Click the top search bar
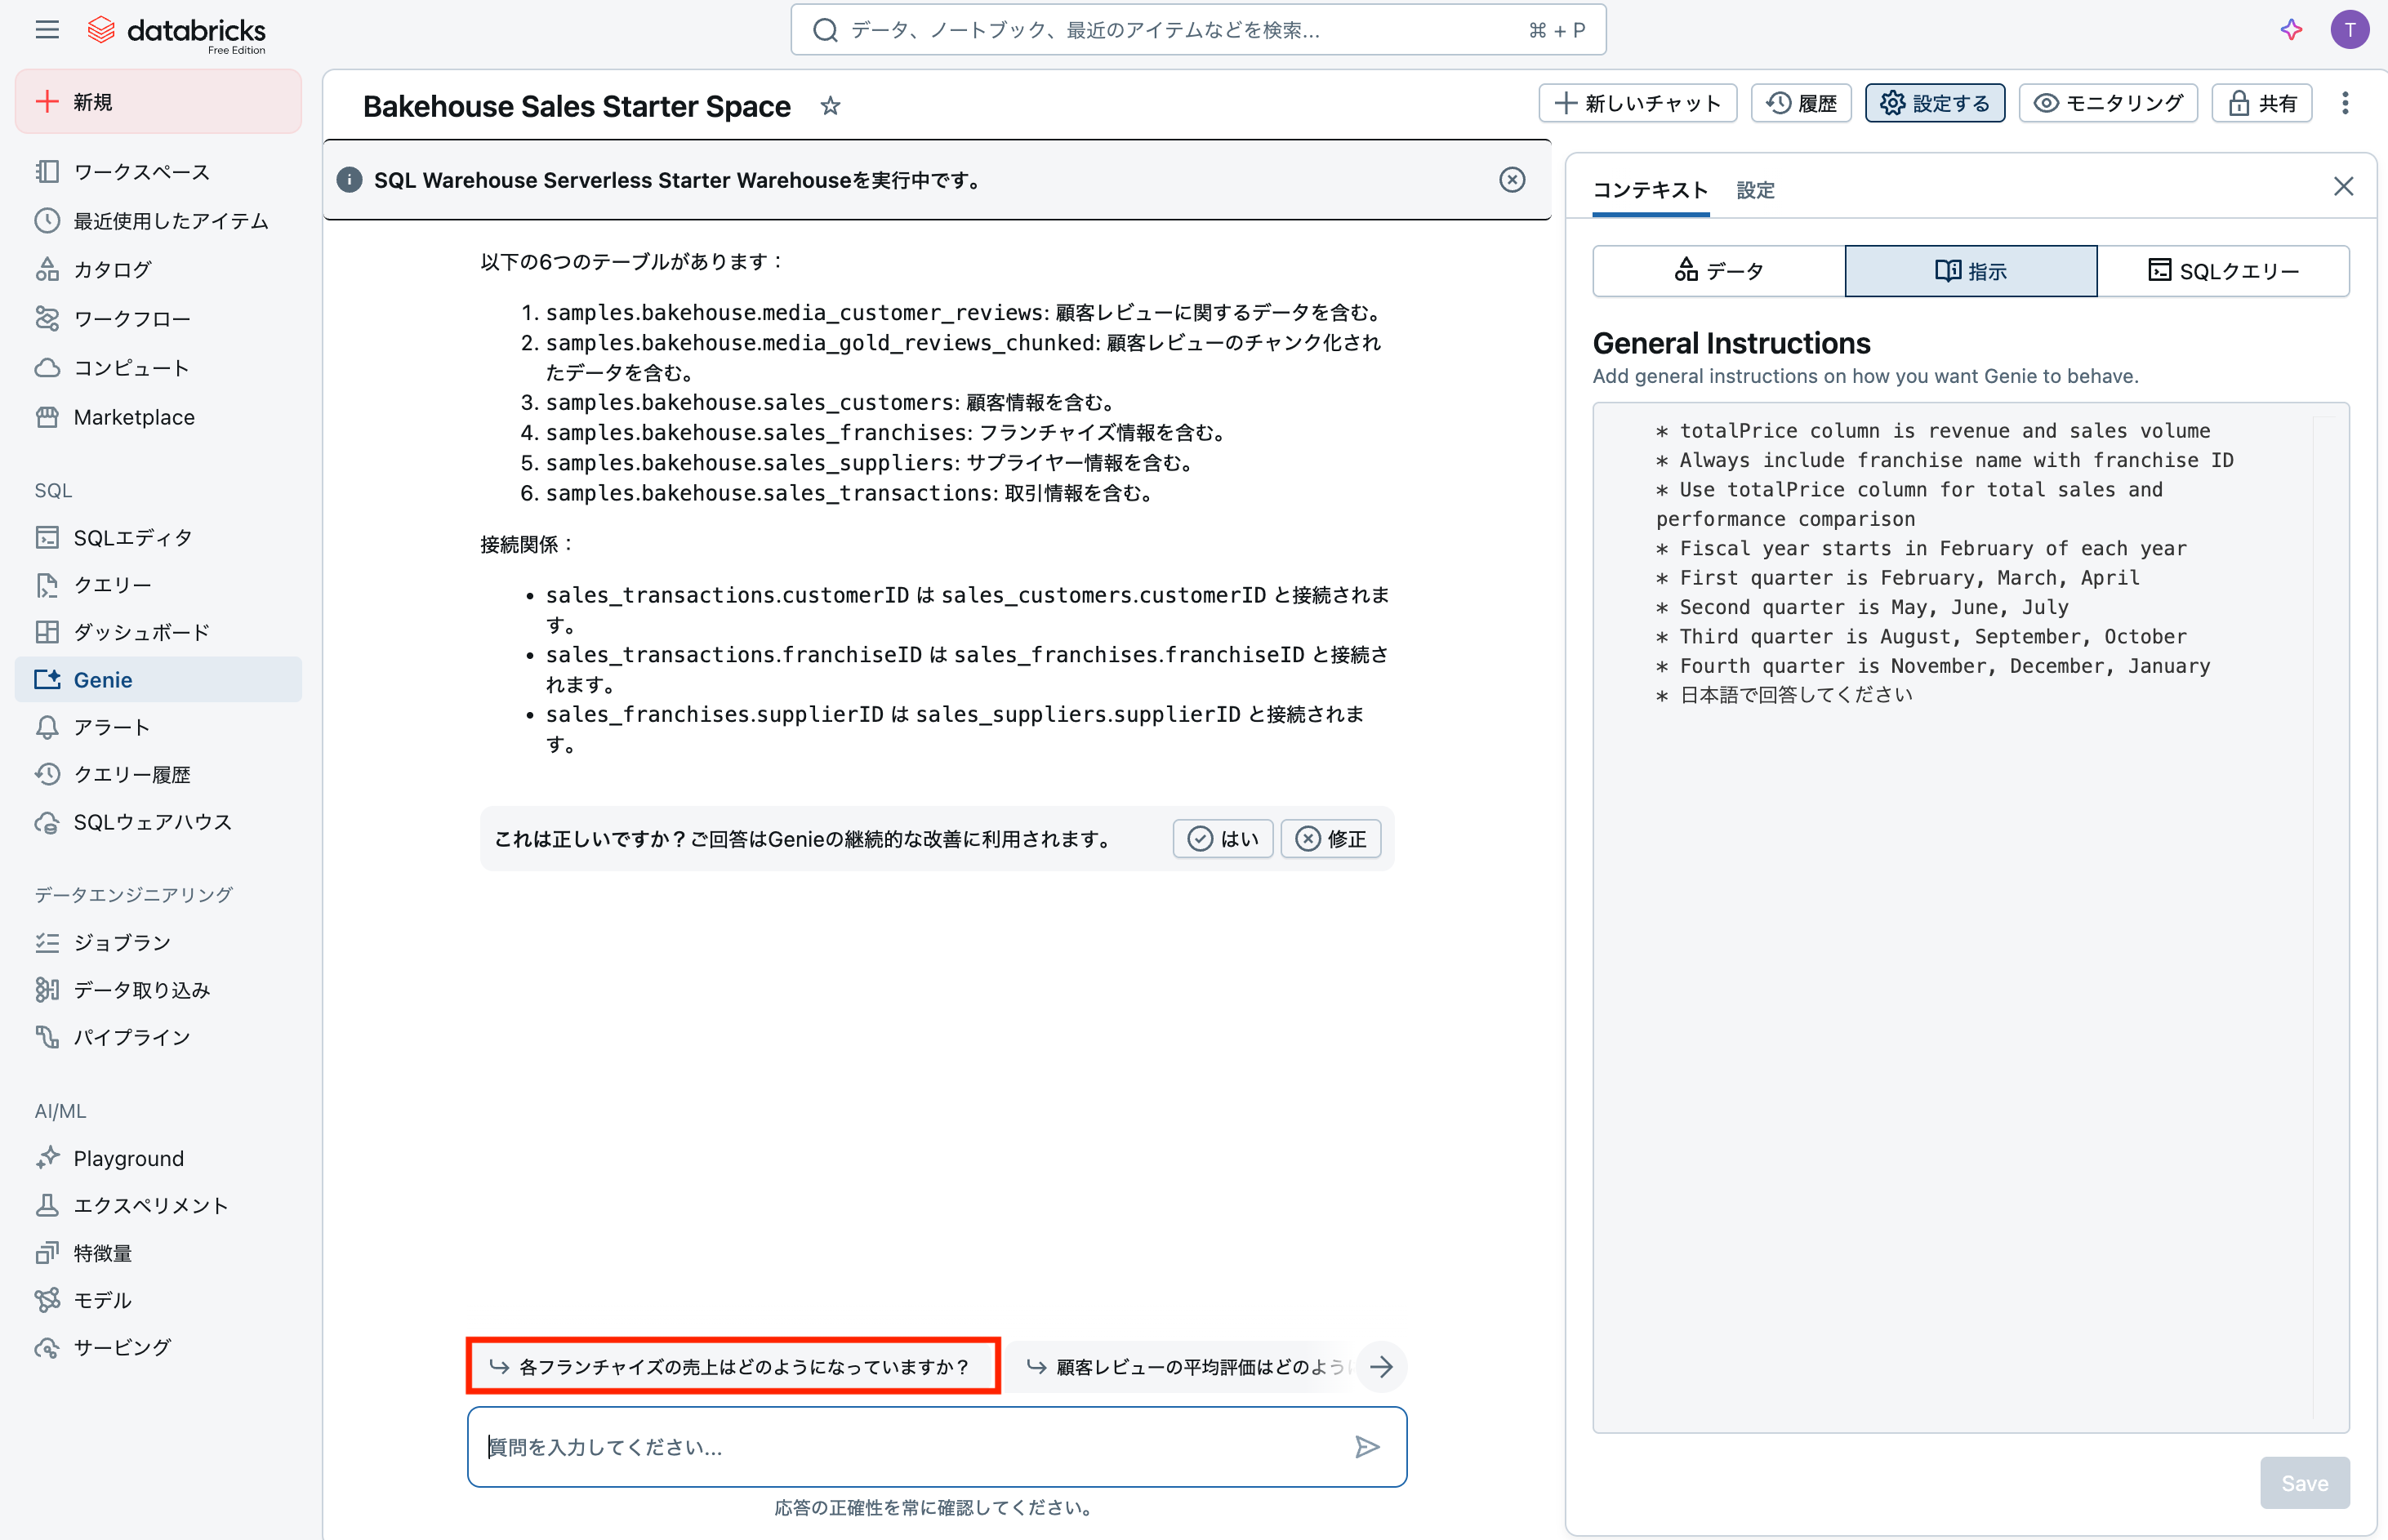 (1198, 30)
